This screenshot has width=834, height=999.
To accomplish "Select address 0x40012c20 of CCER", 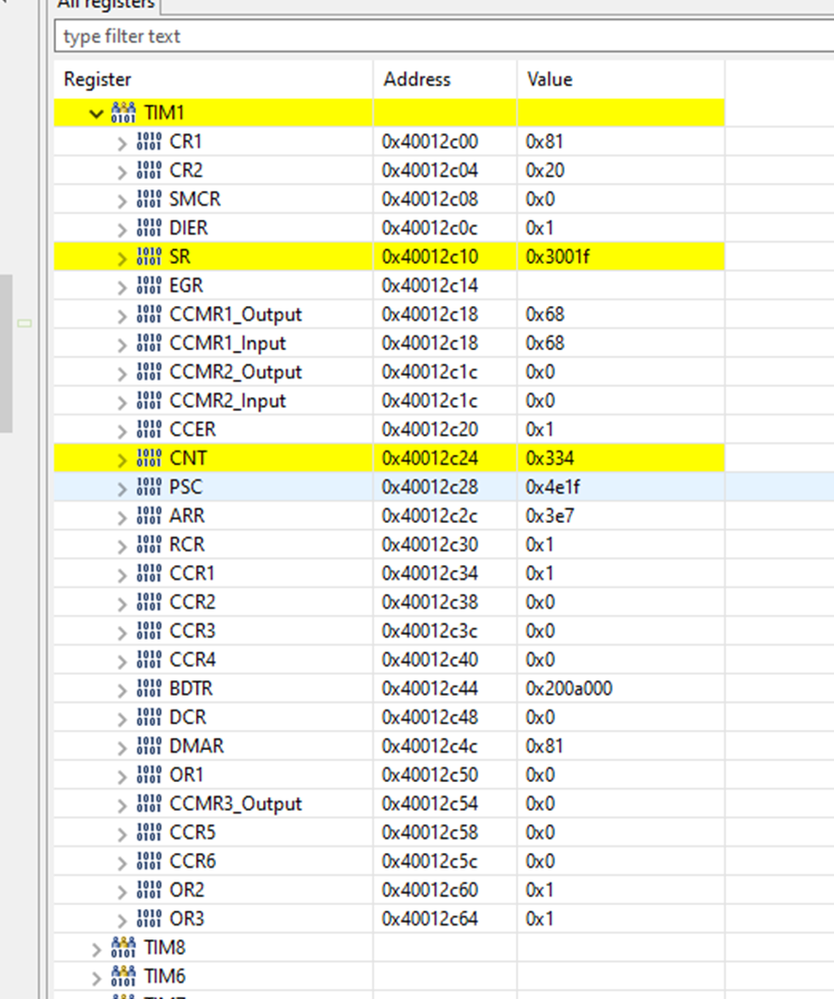I will (430, 429).
